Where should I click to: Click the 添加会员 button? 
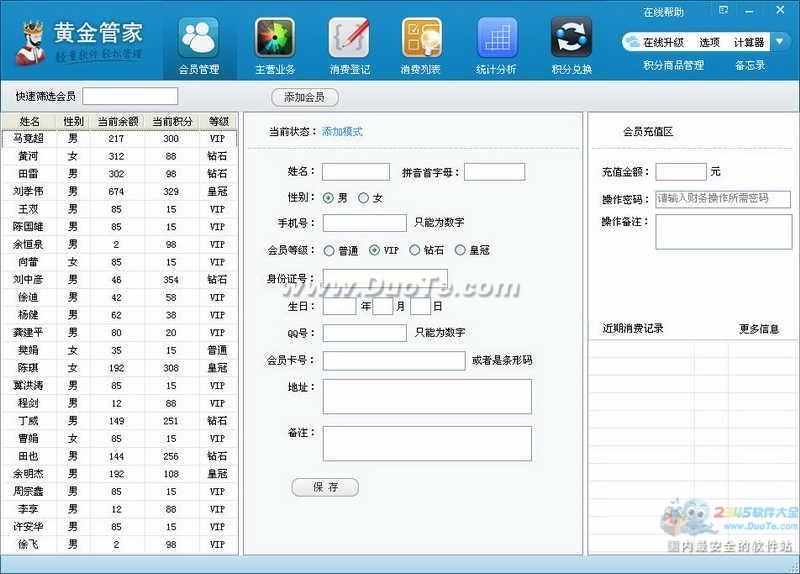click(x=305, y=97)
